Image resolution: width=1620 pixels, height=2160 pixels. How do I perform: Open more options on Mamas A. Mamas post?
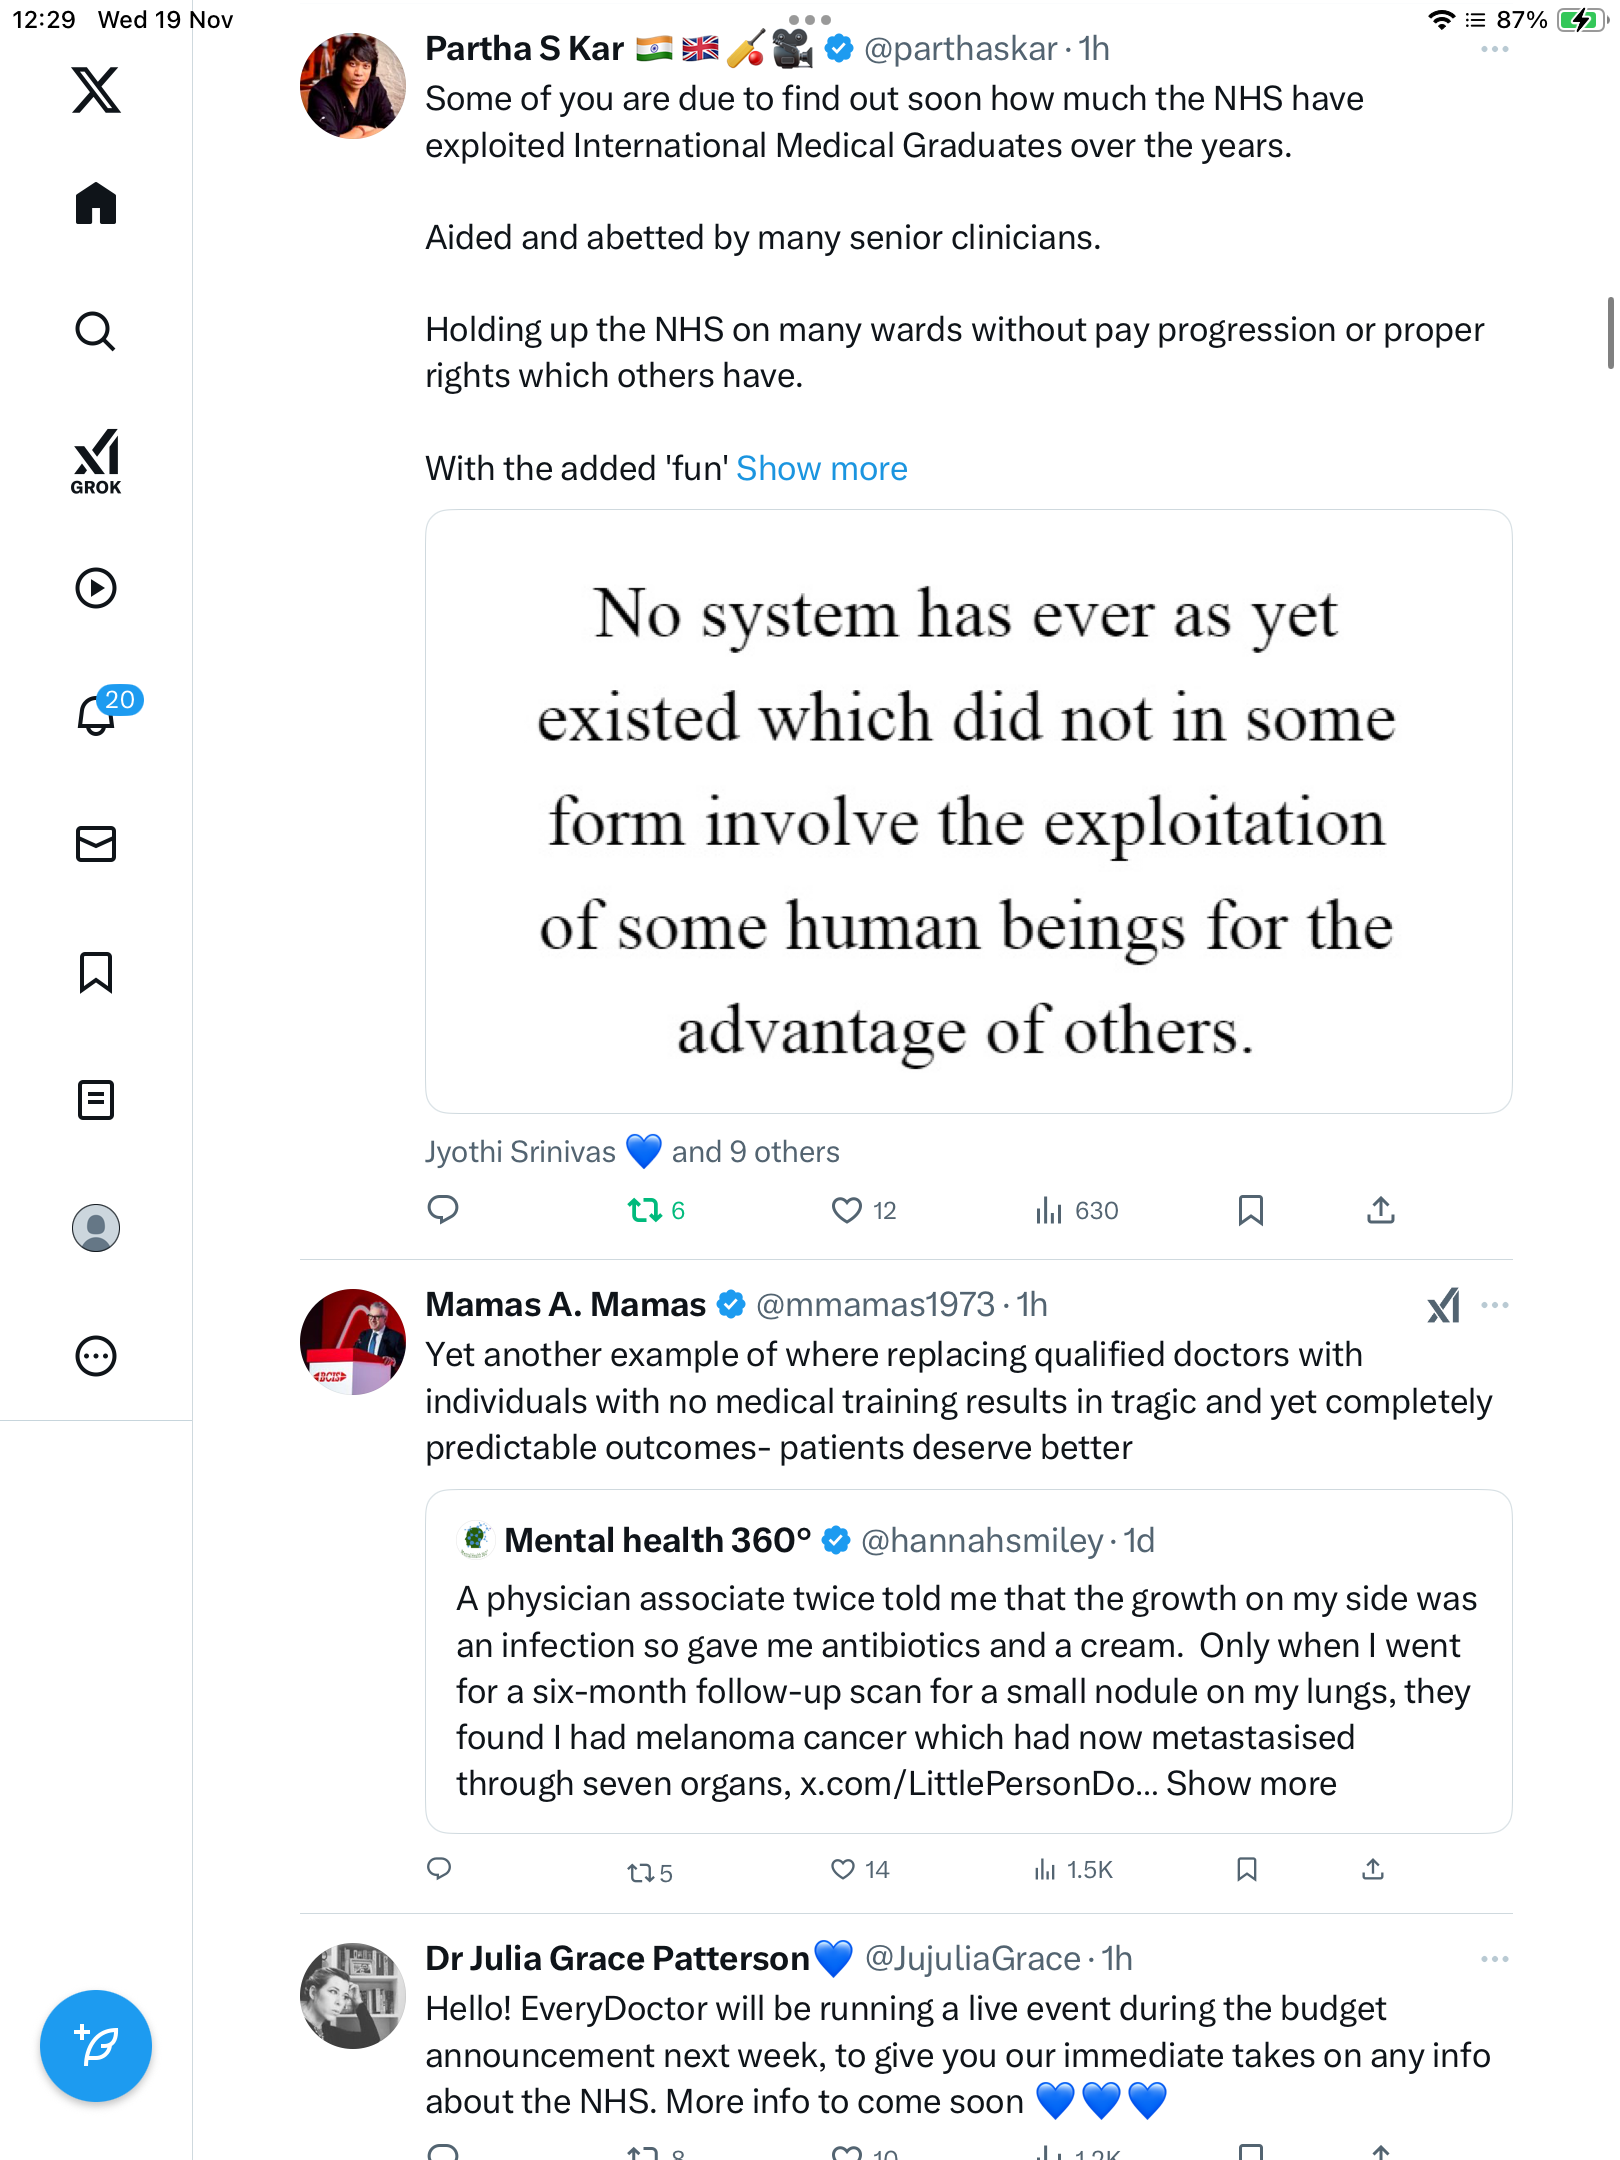point(1494,1305)
